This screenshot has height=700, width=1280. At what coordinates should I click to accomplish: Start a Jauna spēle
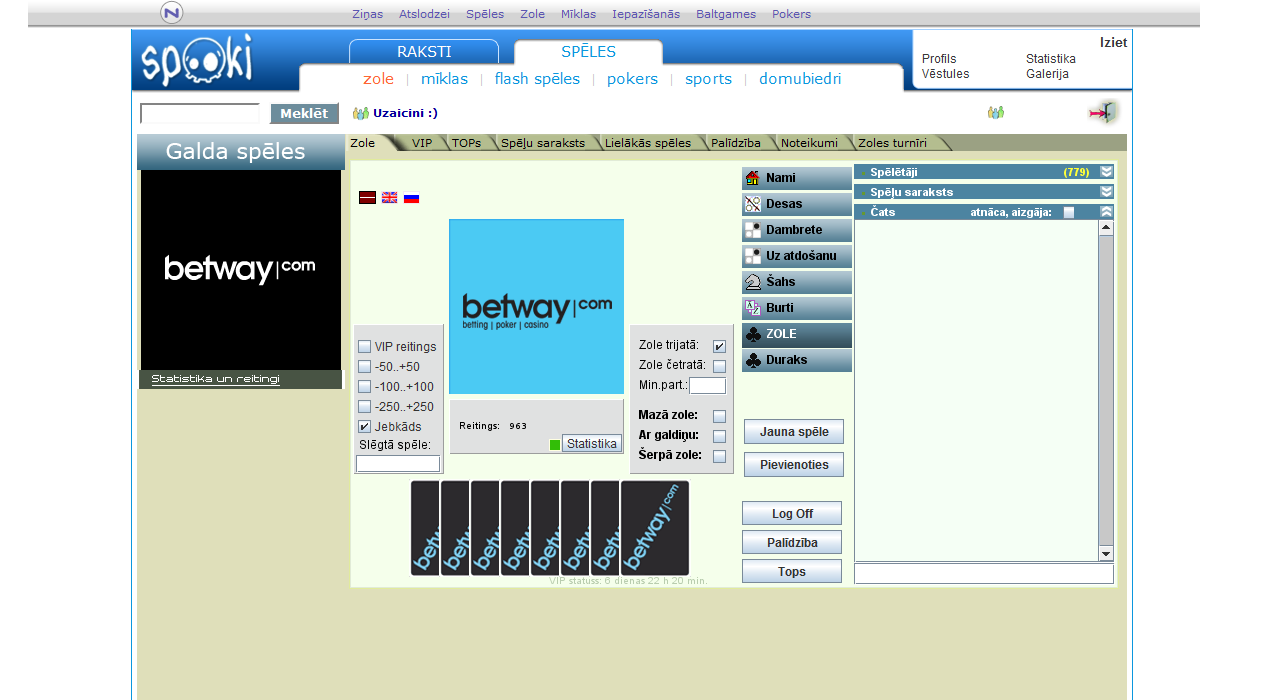pos(794,432)
